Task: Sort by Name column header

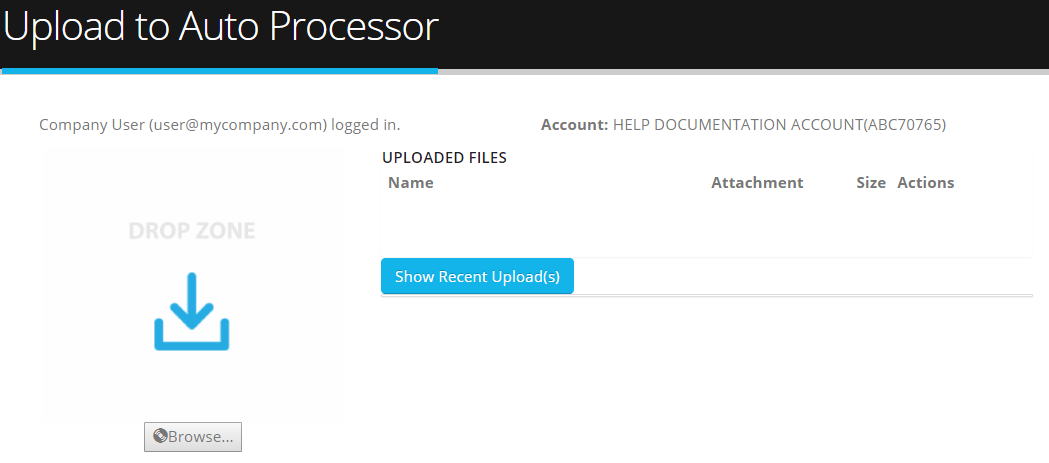Action: coord(411,183)
